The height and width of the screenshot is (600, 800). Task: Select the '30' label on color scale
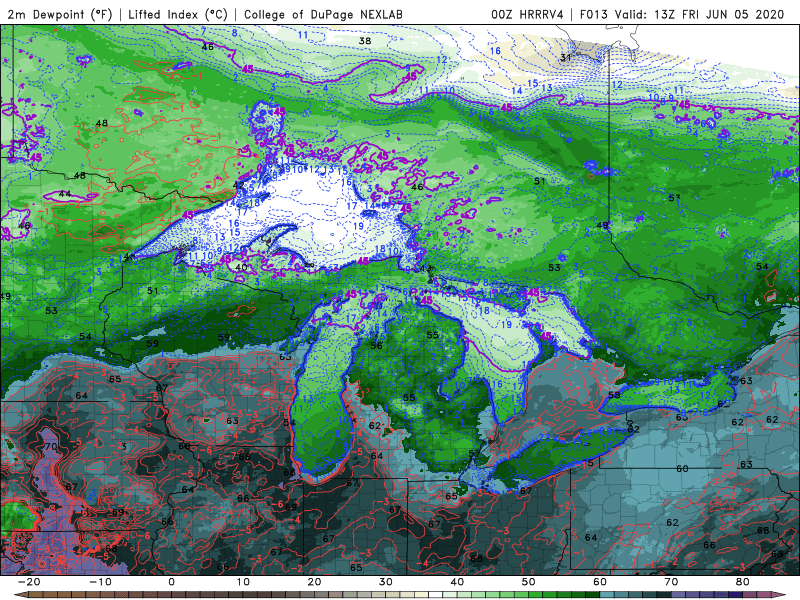(x=386, y=582)
